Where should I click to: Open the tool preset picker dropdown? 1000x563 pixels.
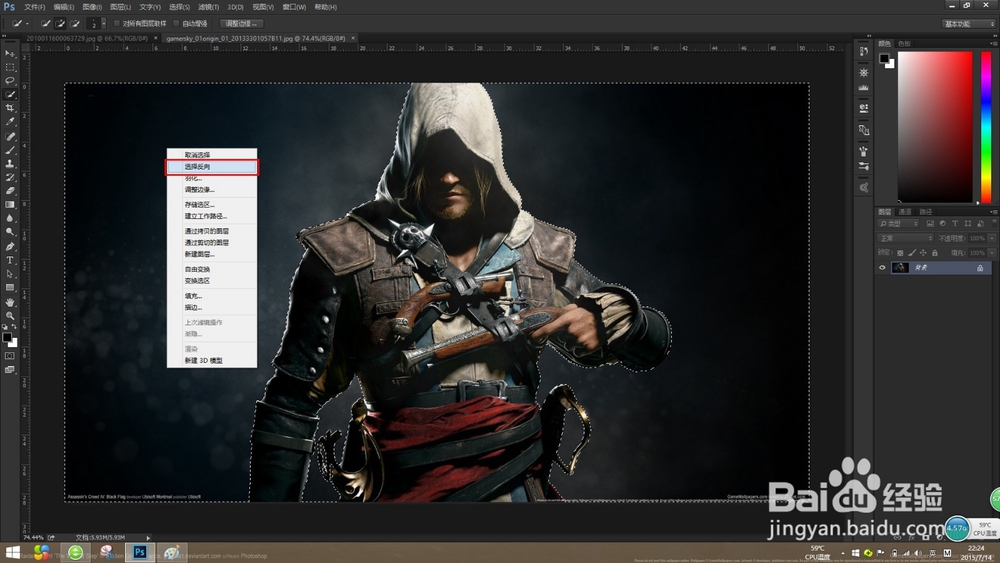(x=27, y=24)
